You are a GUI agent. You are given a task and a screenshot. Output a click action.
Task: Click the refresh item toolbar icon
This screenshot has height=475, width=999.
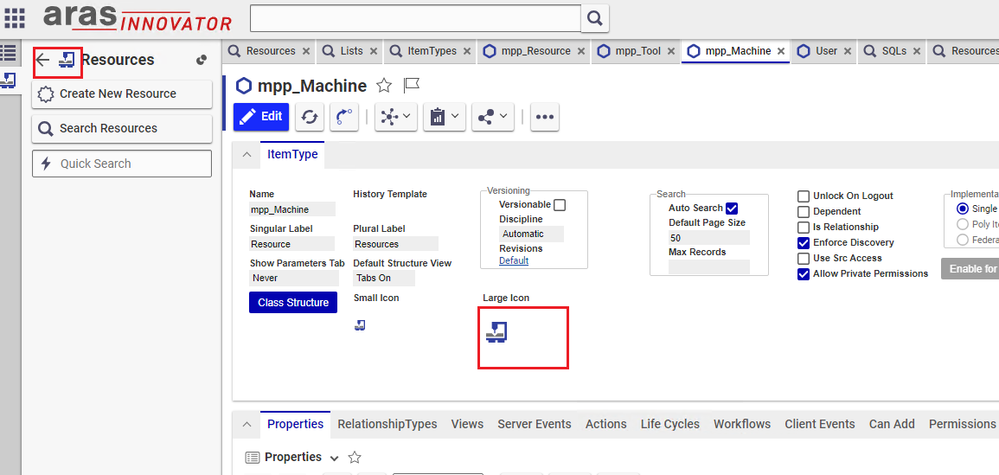[x=310, y=117]
